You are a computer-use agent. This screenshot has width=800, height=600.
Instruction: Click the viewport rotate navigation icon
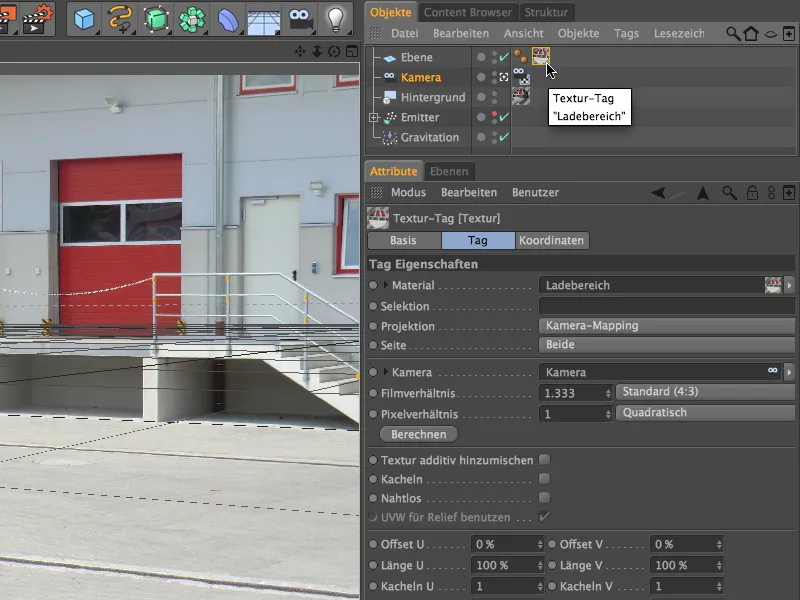click(334, 51)
